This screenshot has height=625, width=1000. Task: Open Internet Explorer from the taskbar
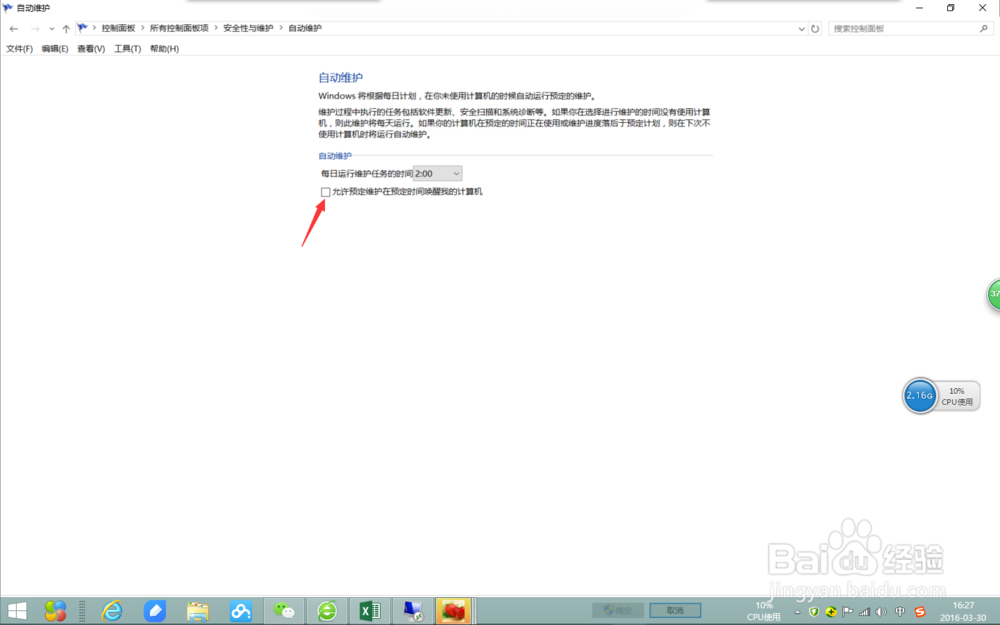tap(112, 611)
